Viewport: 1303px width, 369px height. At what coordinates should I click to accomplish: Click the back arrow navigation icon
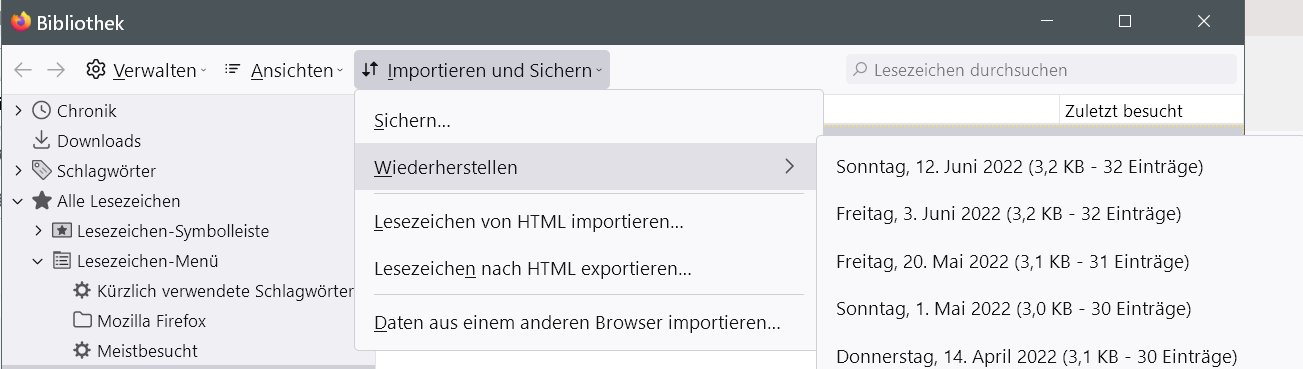[22, 70]
